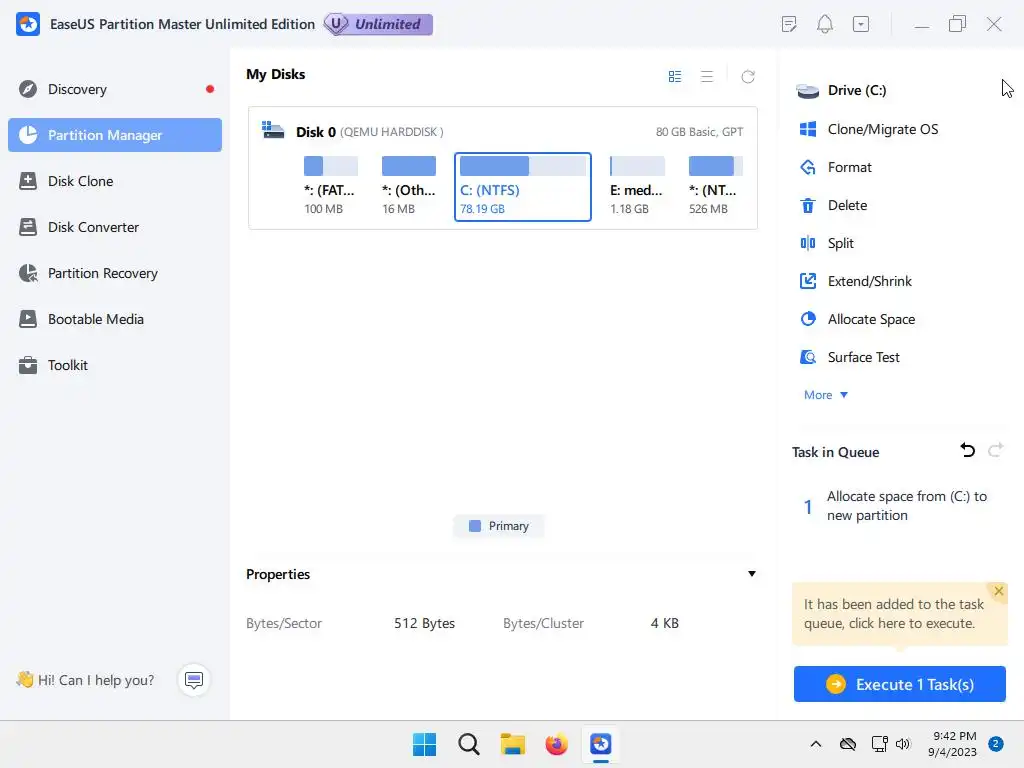Viewport: 1024px width, 768px height.
Task: Open the clock showing 9:42 PM
Action: pos(952,744)
